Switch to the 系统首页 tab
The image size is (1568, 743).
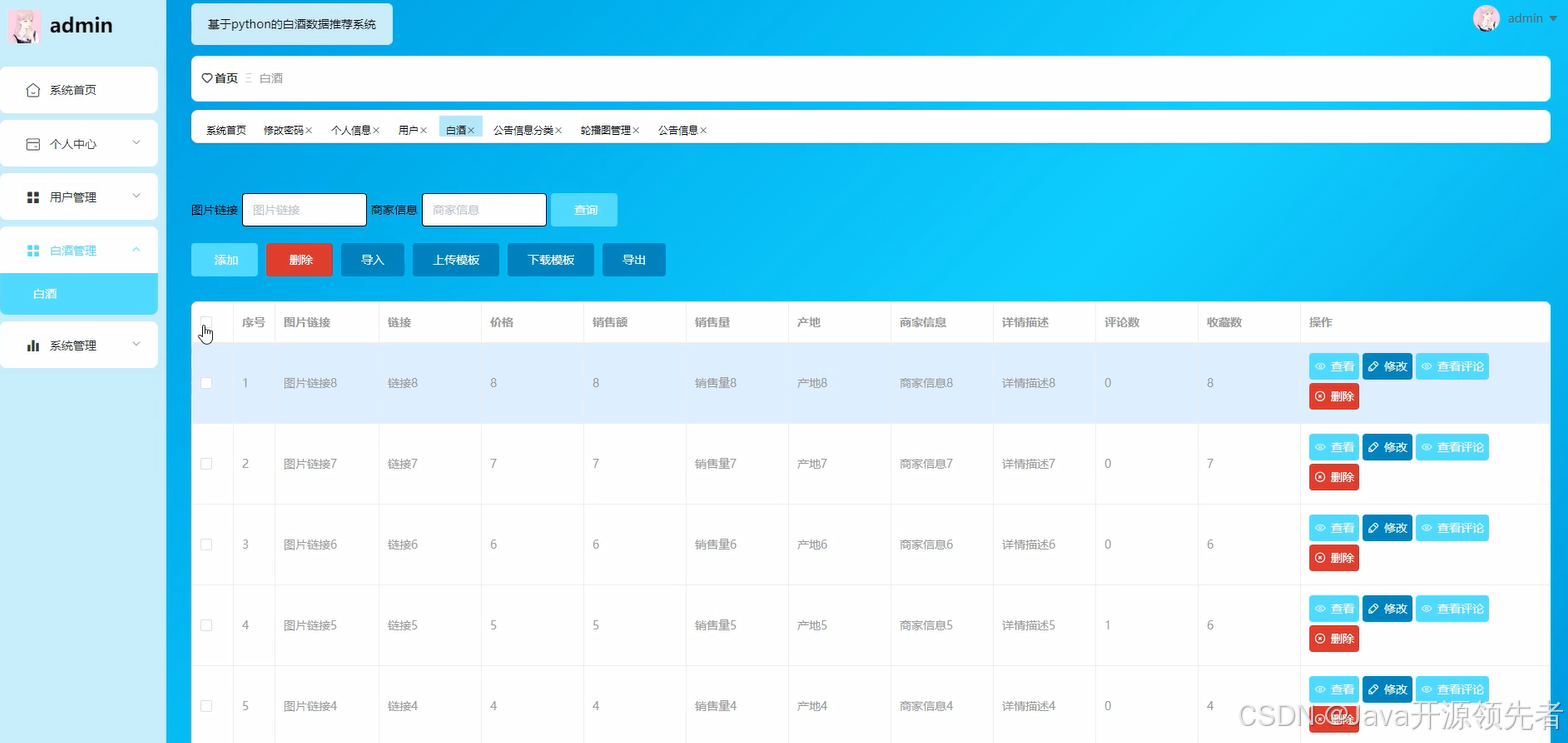(226, 130)
